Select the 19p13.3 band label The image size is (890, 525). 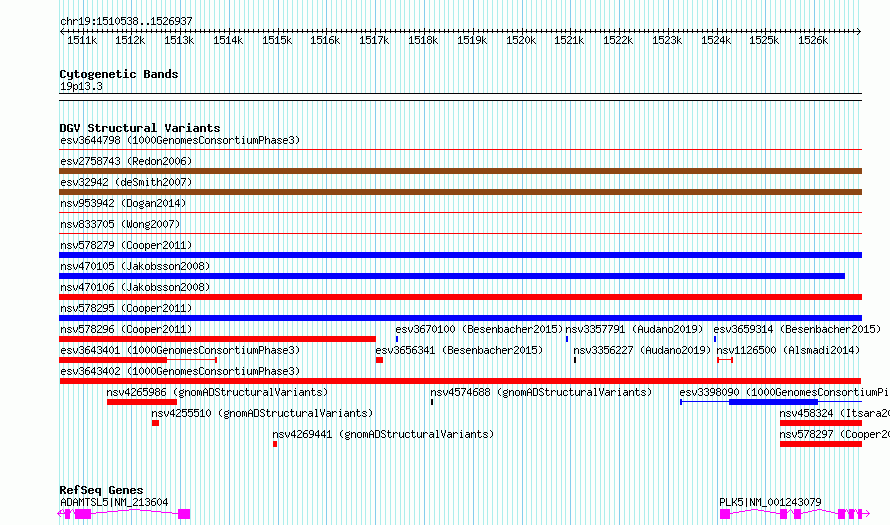(x=81, y=86)
